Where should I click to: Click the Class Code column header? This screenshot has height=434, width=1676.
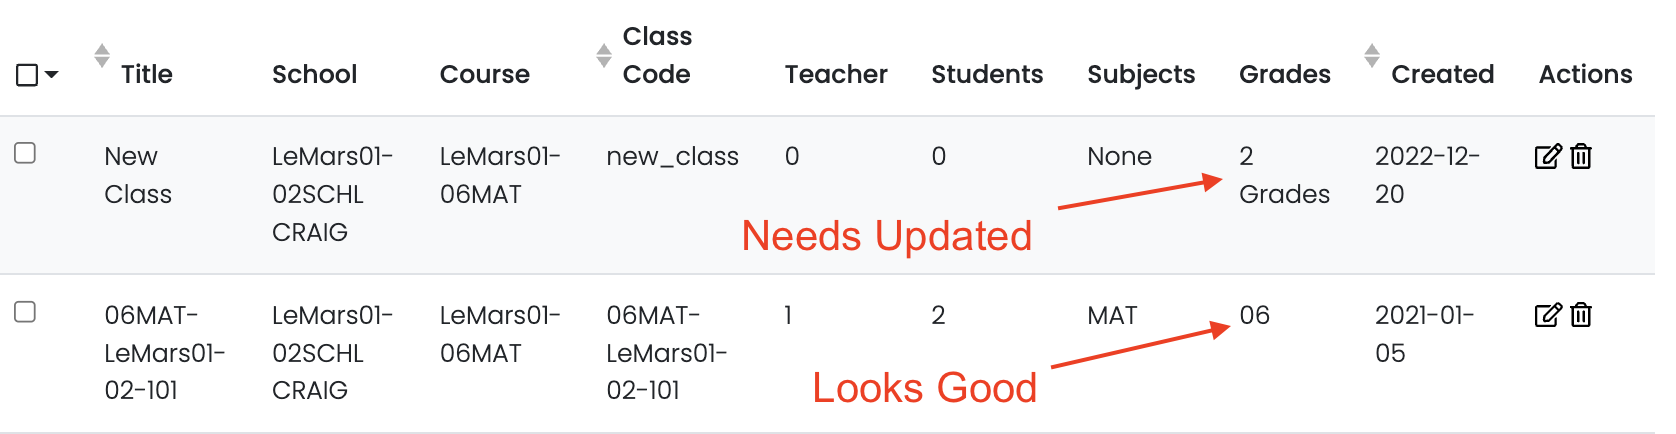pyautogui.click(x=657, y=56)
